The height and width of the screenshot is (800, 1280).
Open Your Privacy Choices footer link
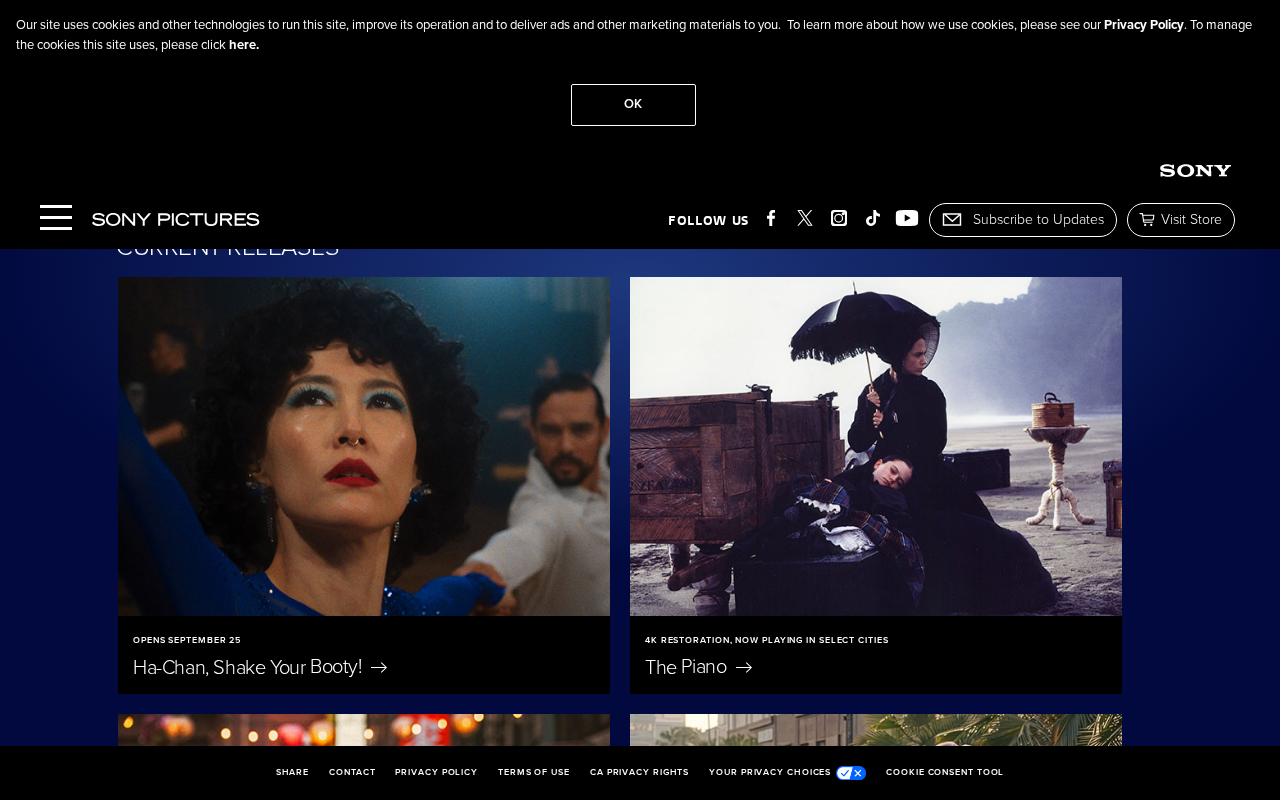tap(770, 772)
